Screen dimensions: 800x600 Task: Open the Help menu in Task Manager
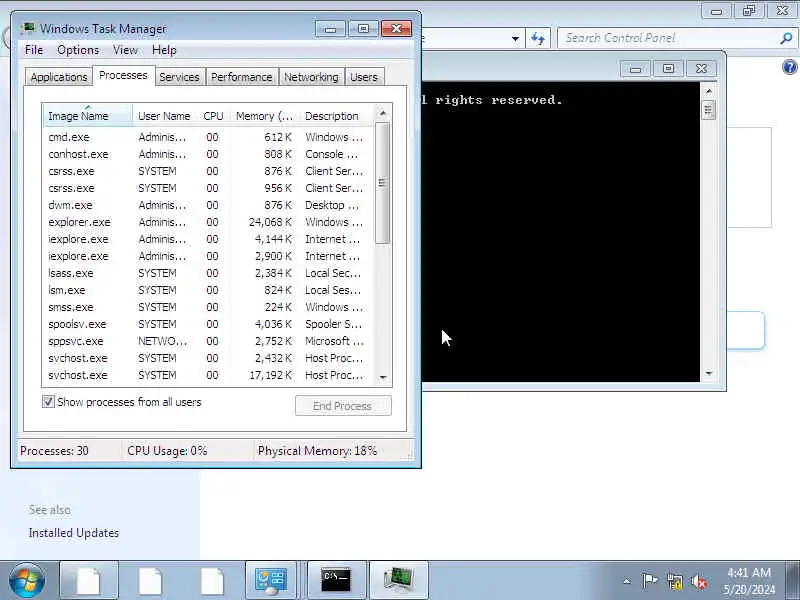coord(164,50)
